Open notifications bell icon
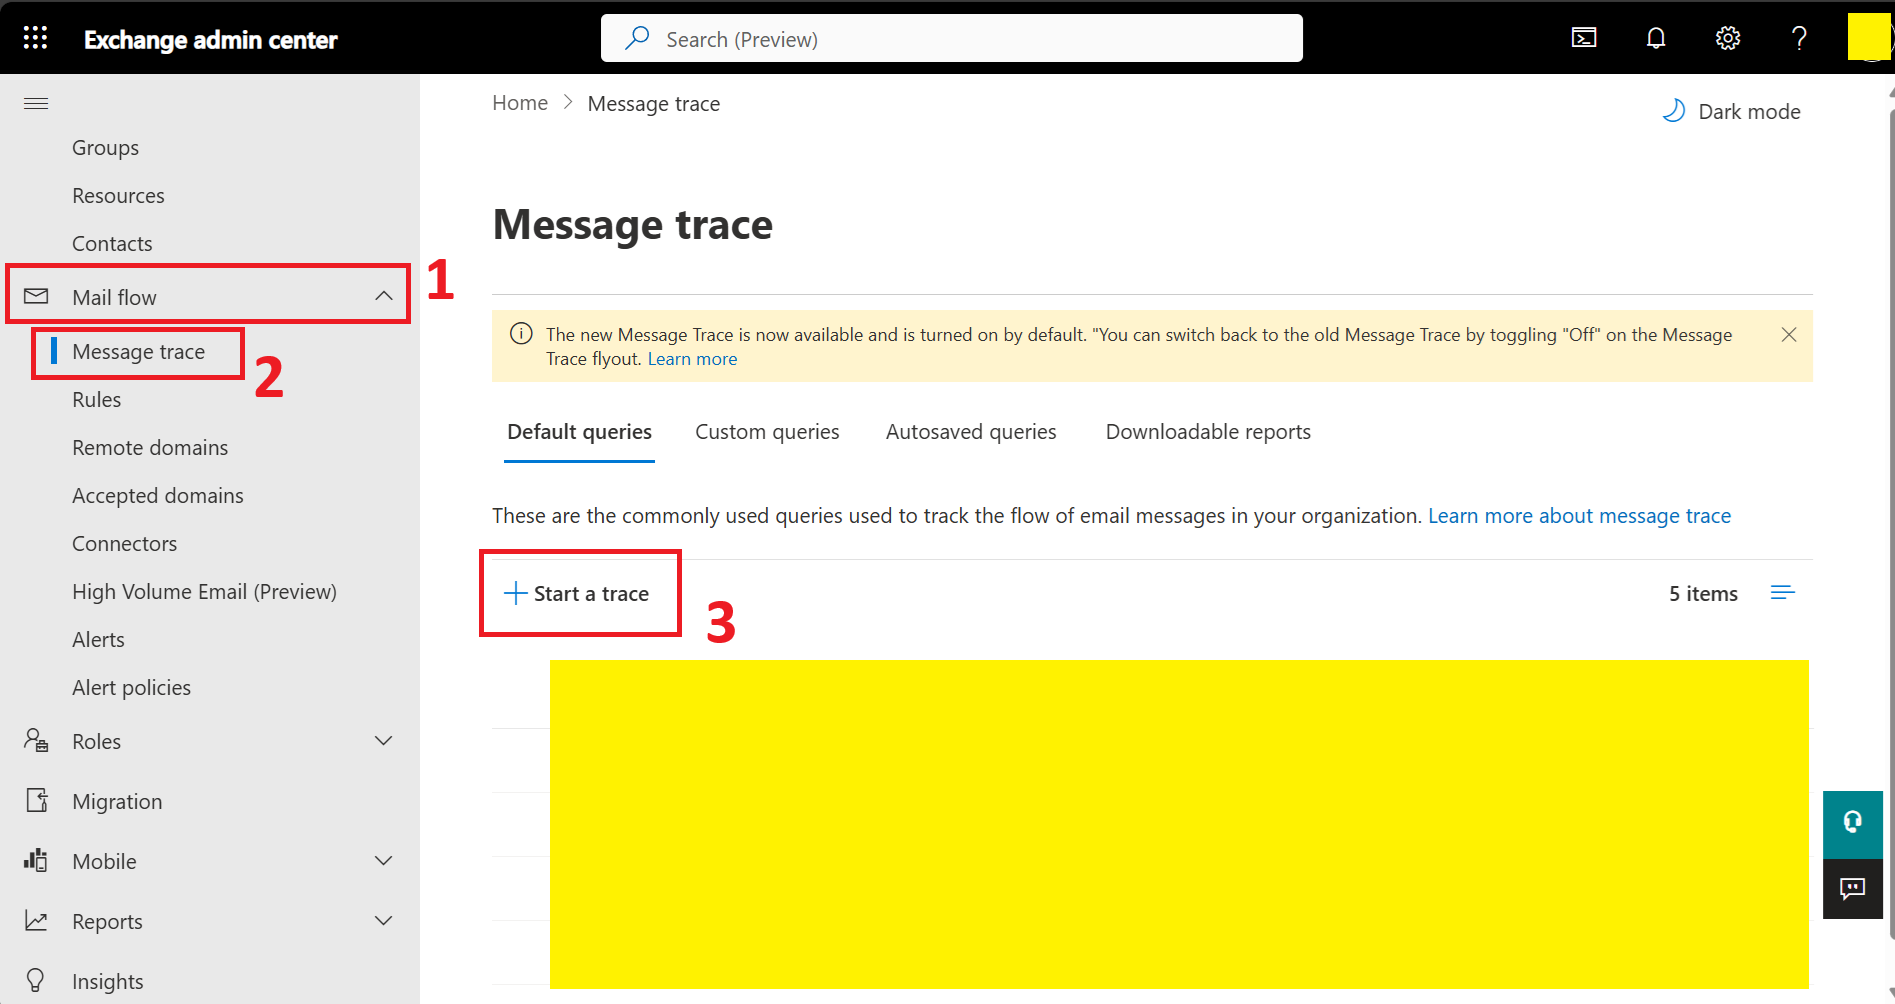Viewport: 1895px width, 1004px height. (x=1656, y=38)
